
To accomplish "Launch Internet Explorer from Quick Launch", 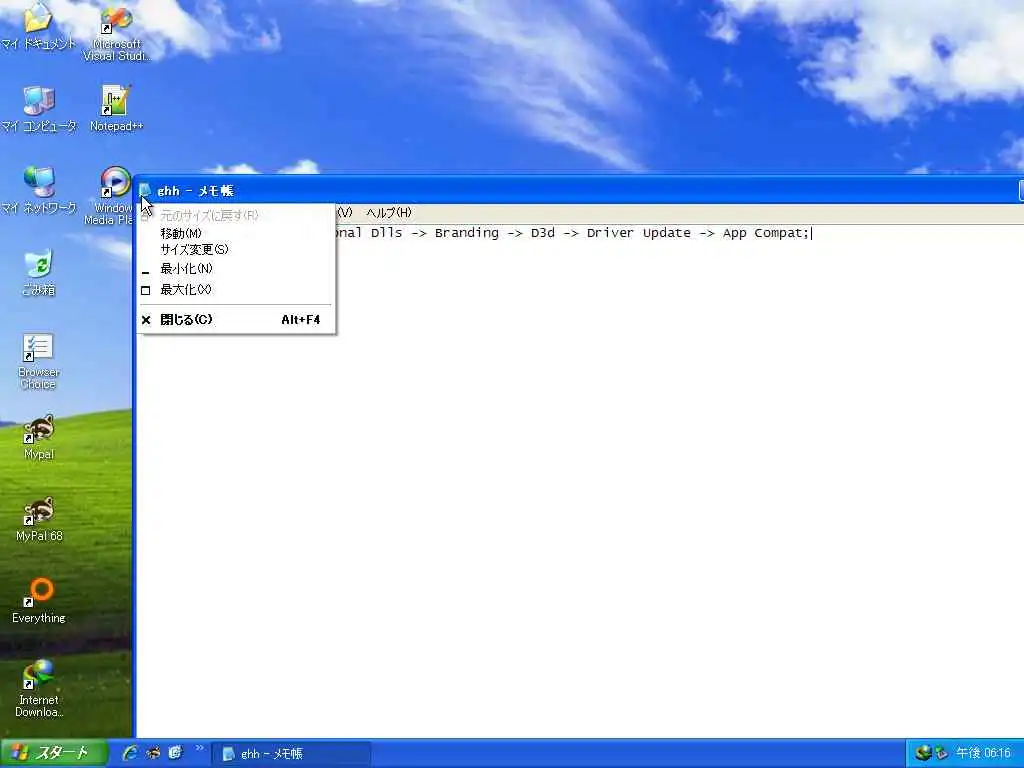I will click(130, 753).
